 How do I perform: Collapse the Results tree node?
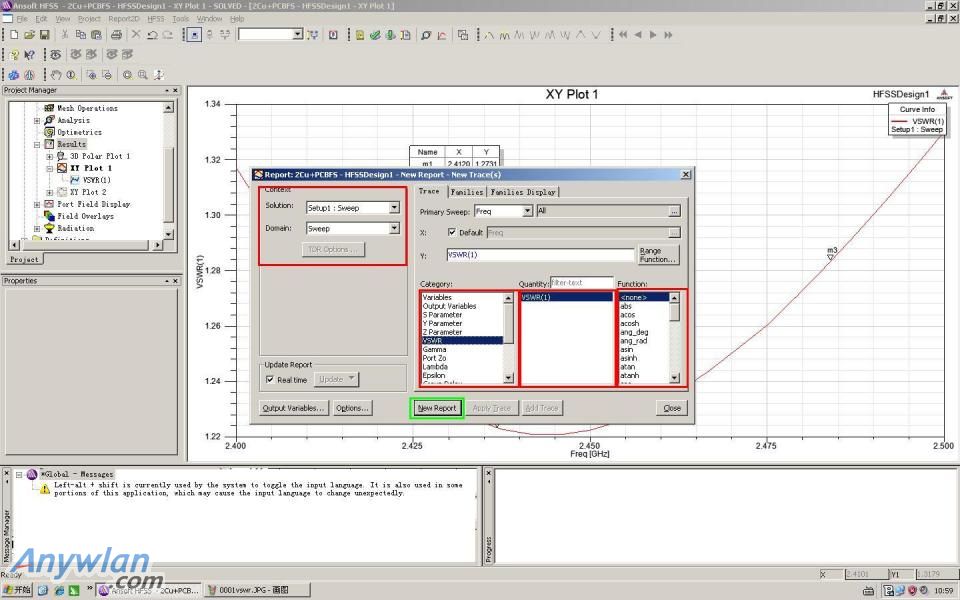coord(37,144)
